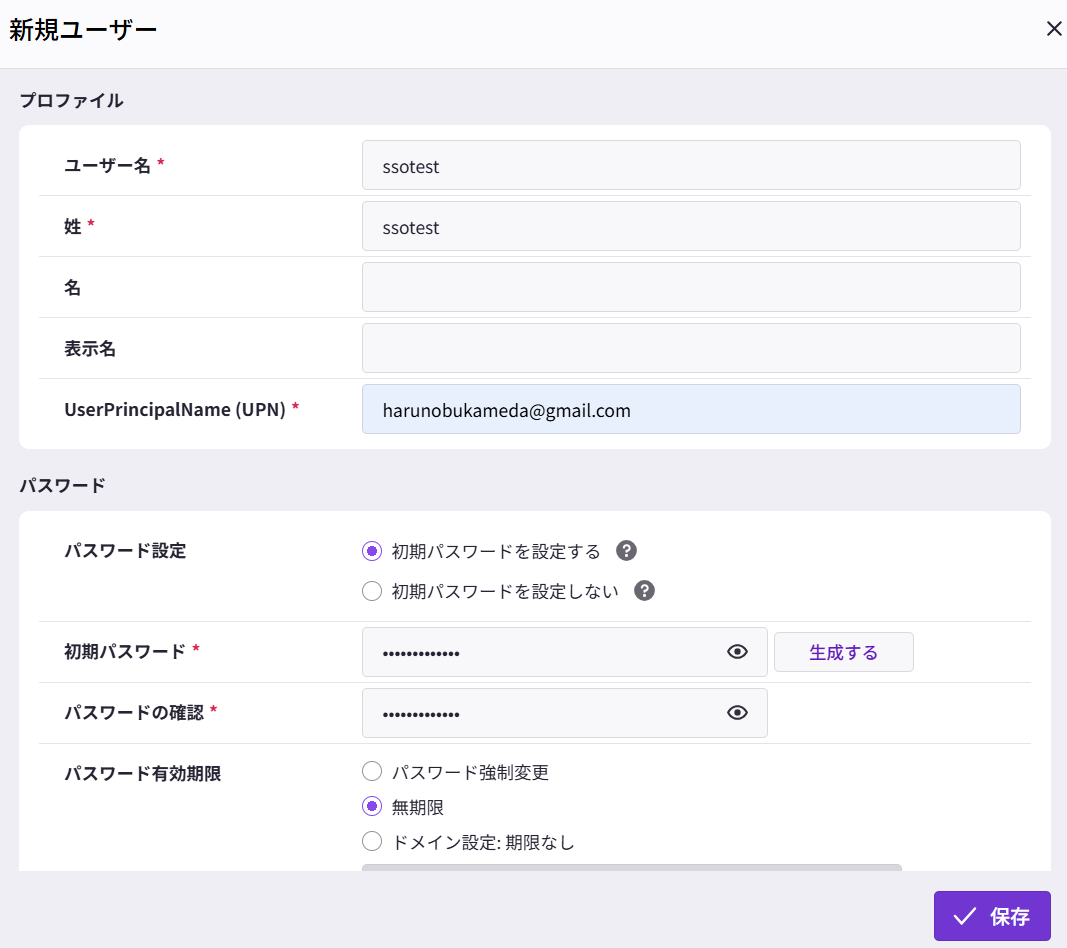
Task: Click the 表示名 input field
Action: coord(690,349)
